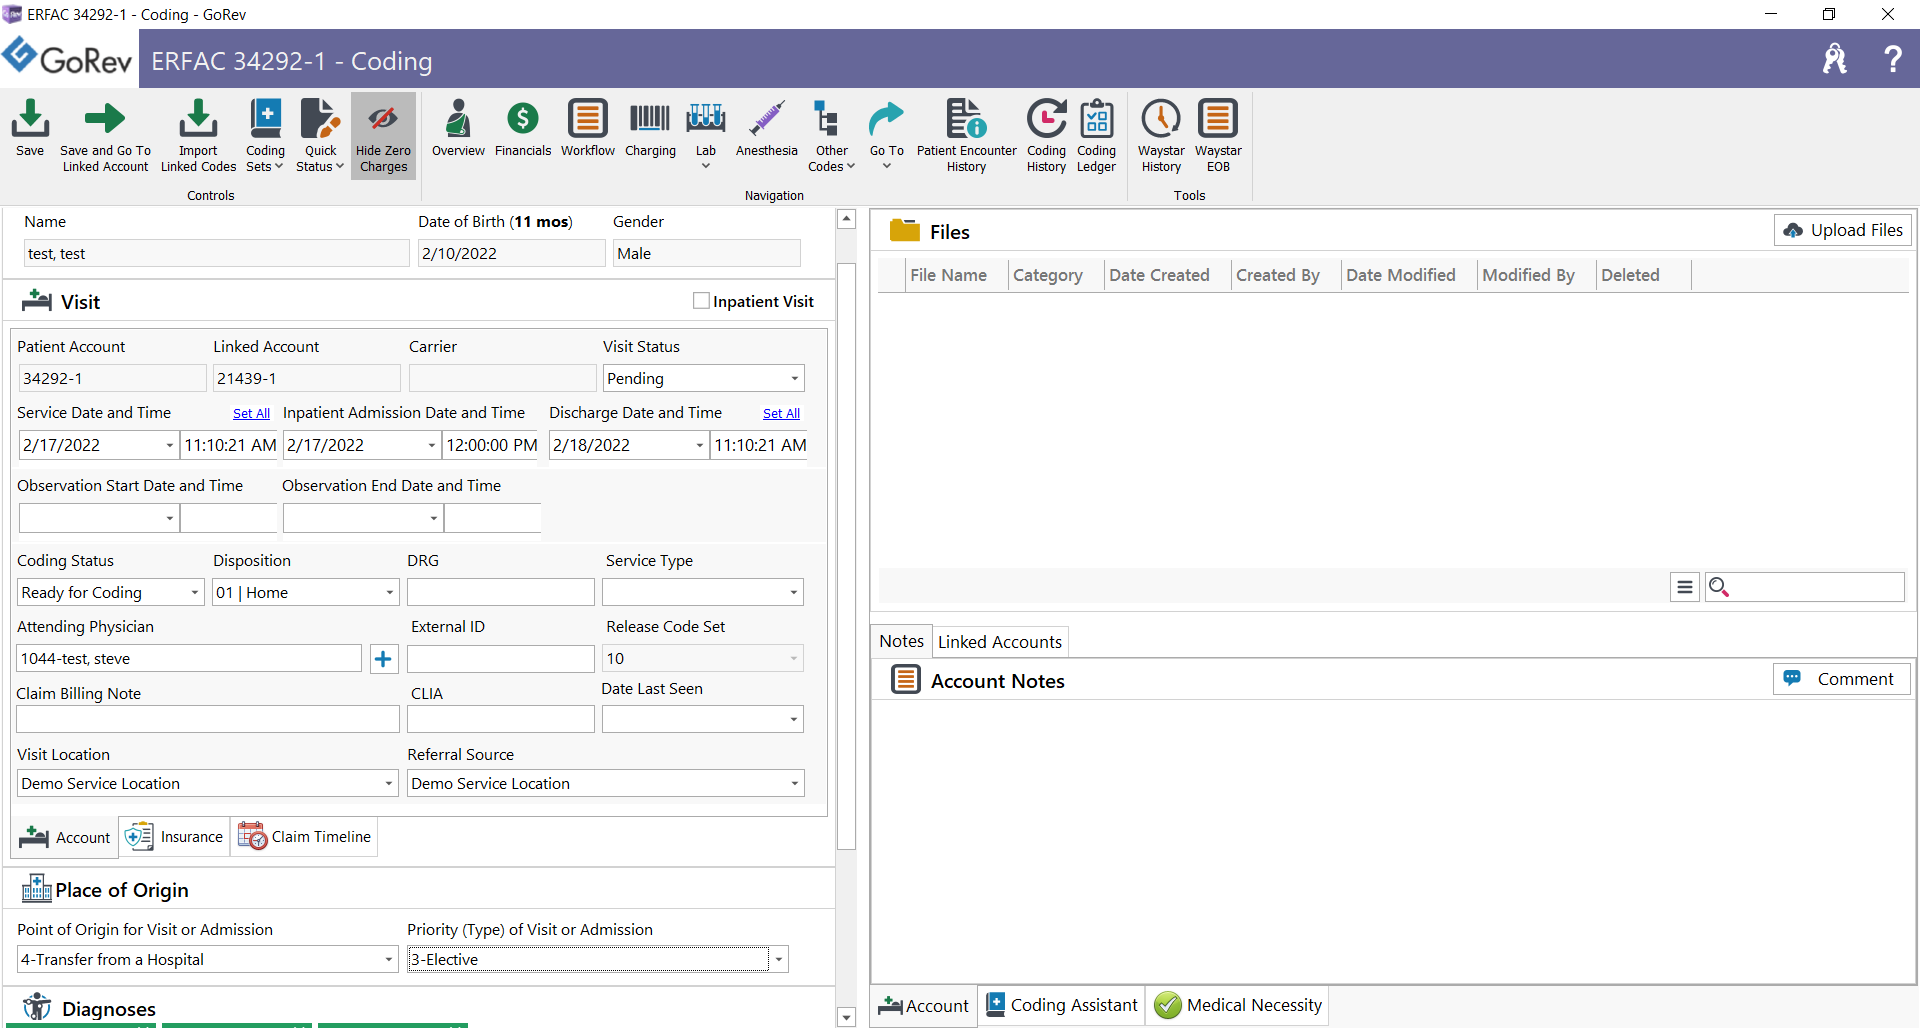Open the Service Date picker dropdown
The width and height of the screenshot is (1920, 1028).
(x=169, y=445)
